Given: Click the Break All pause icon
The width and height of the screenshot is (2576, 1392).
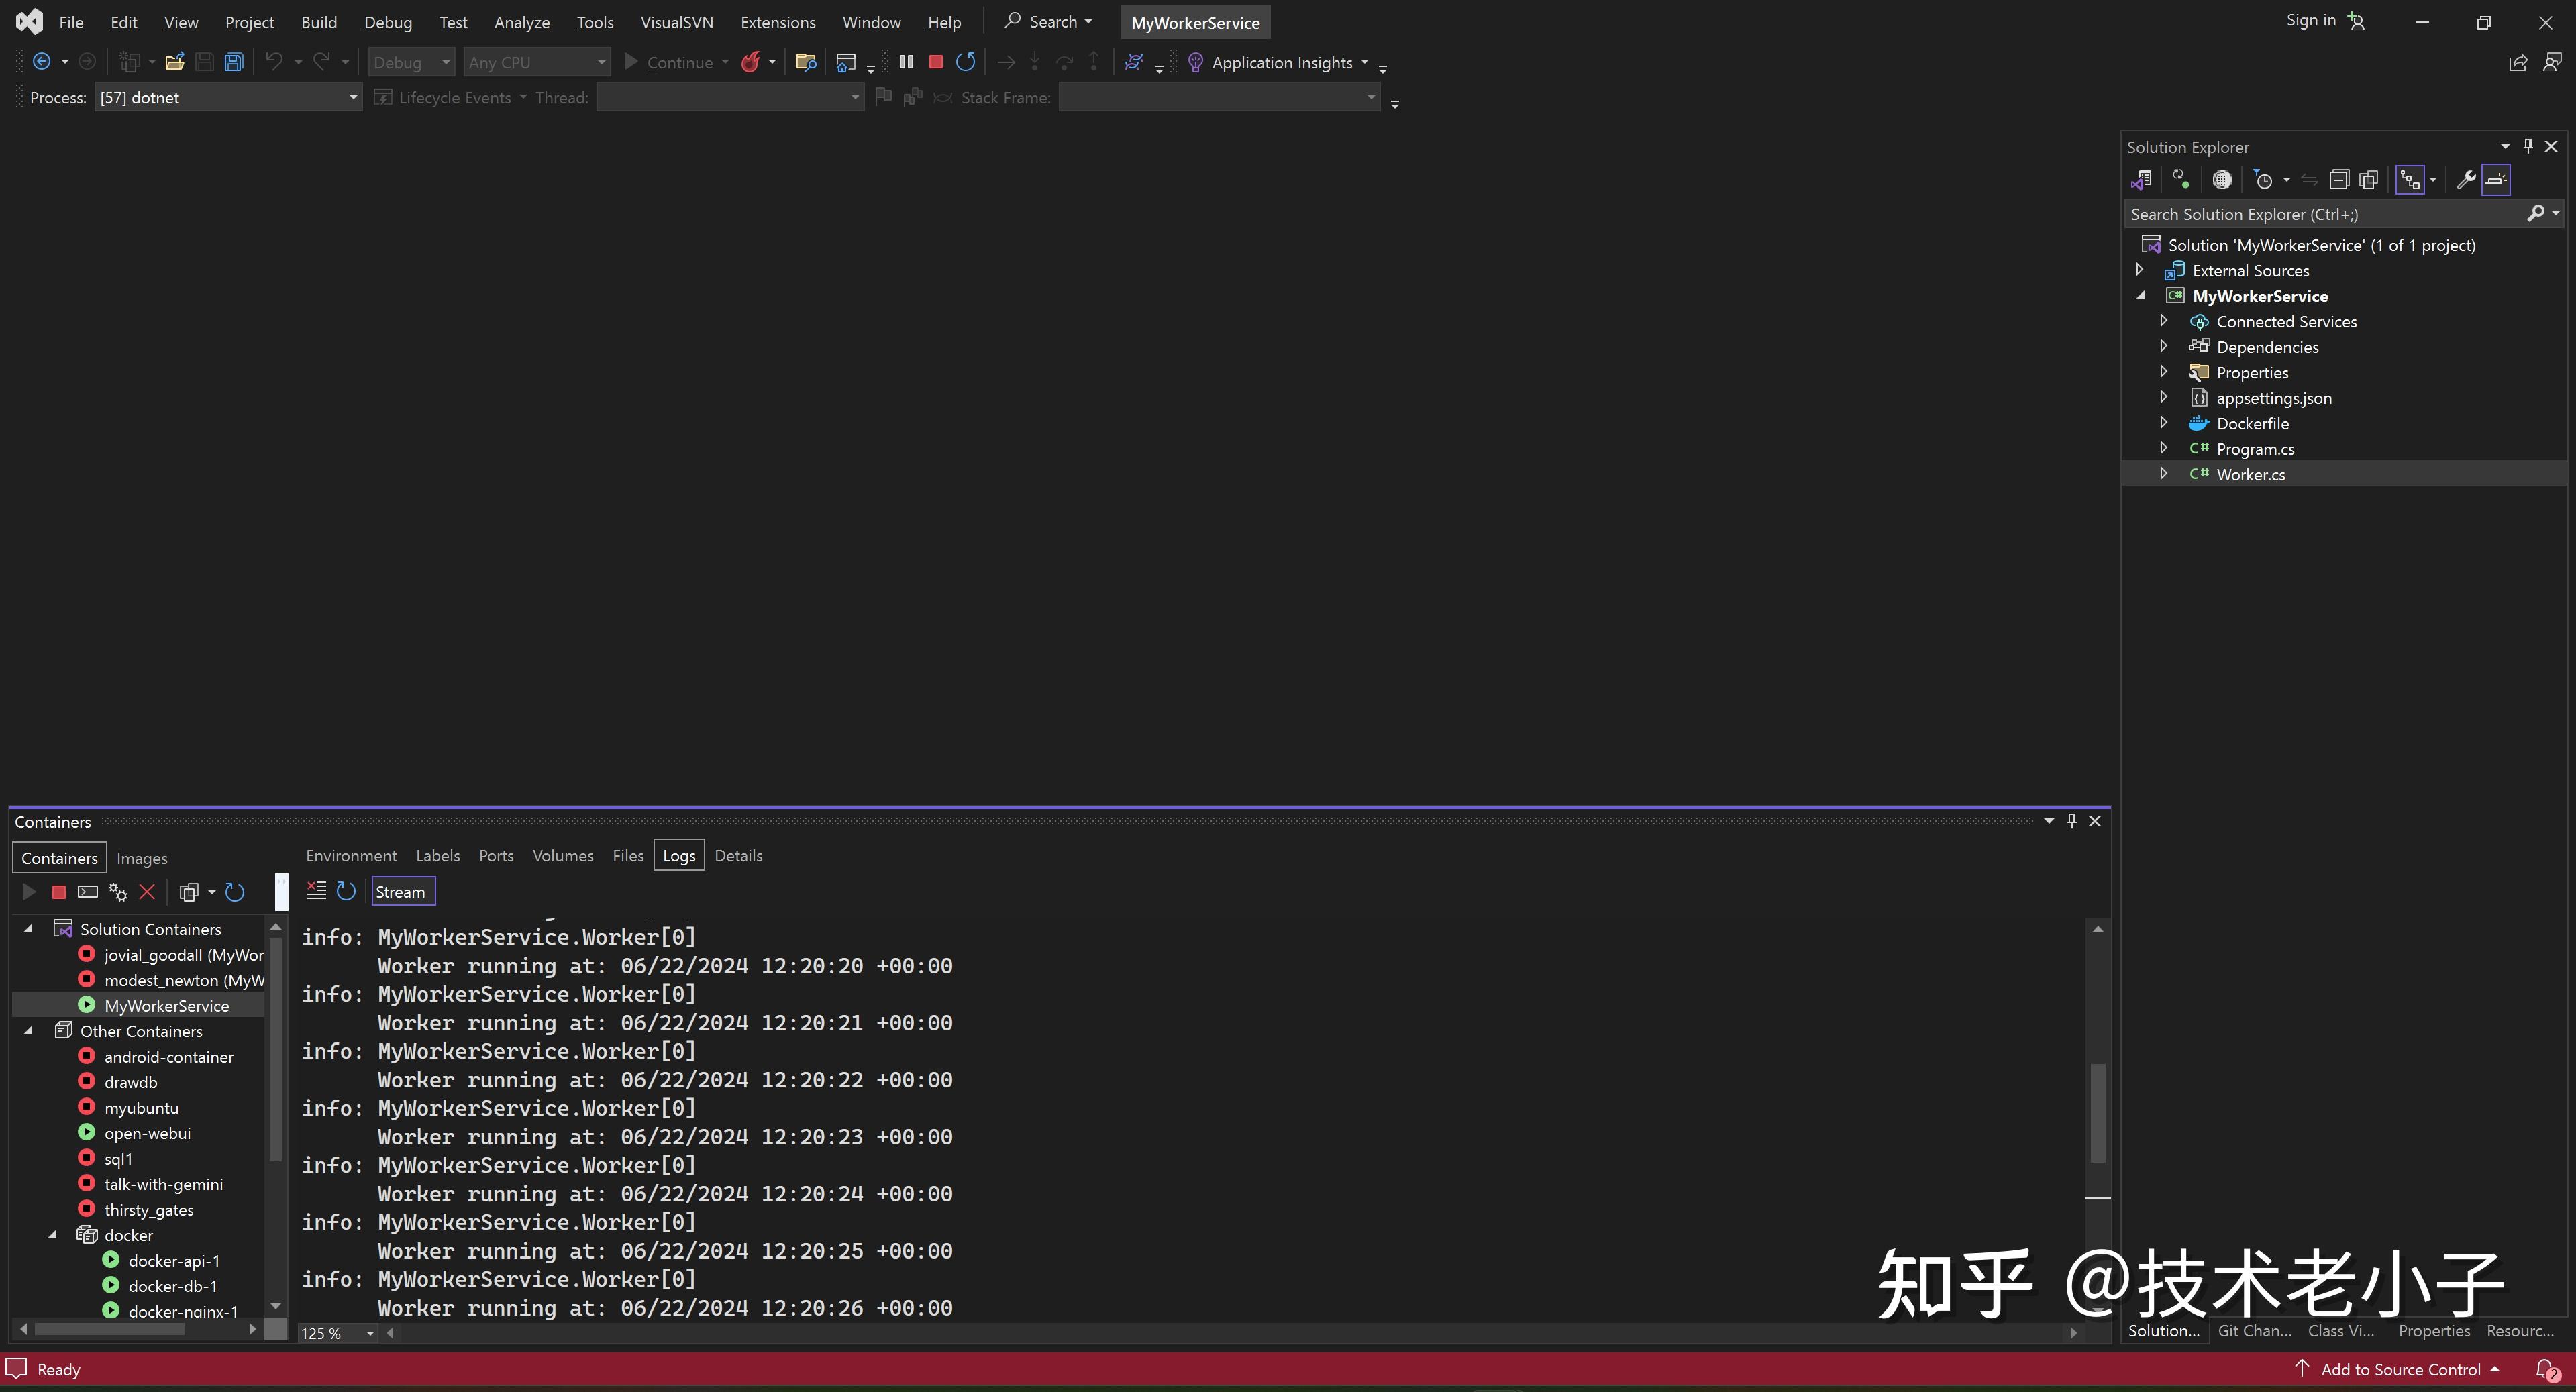Looking at the screenshot, I should click(x=906, y=61).
